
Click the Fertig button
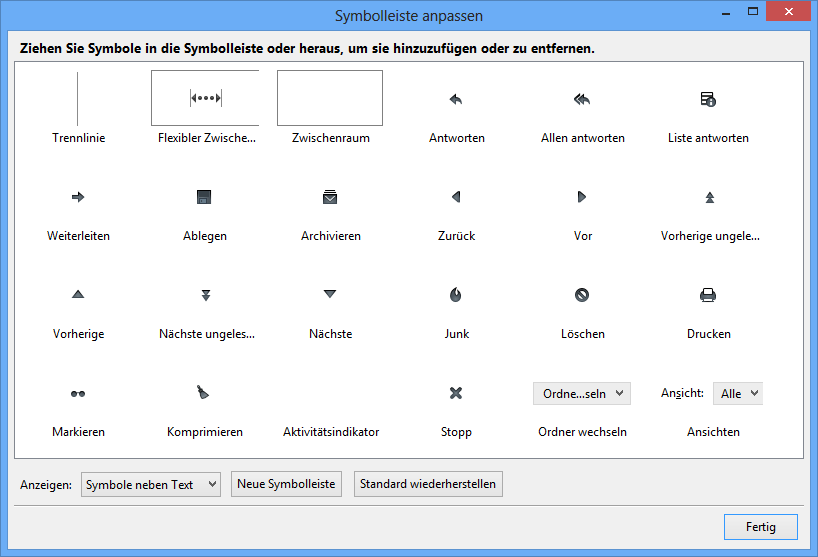761,527
